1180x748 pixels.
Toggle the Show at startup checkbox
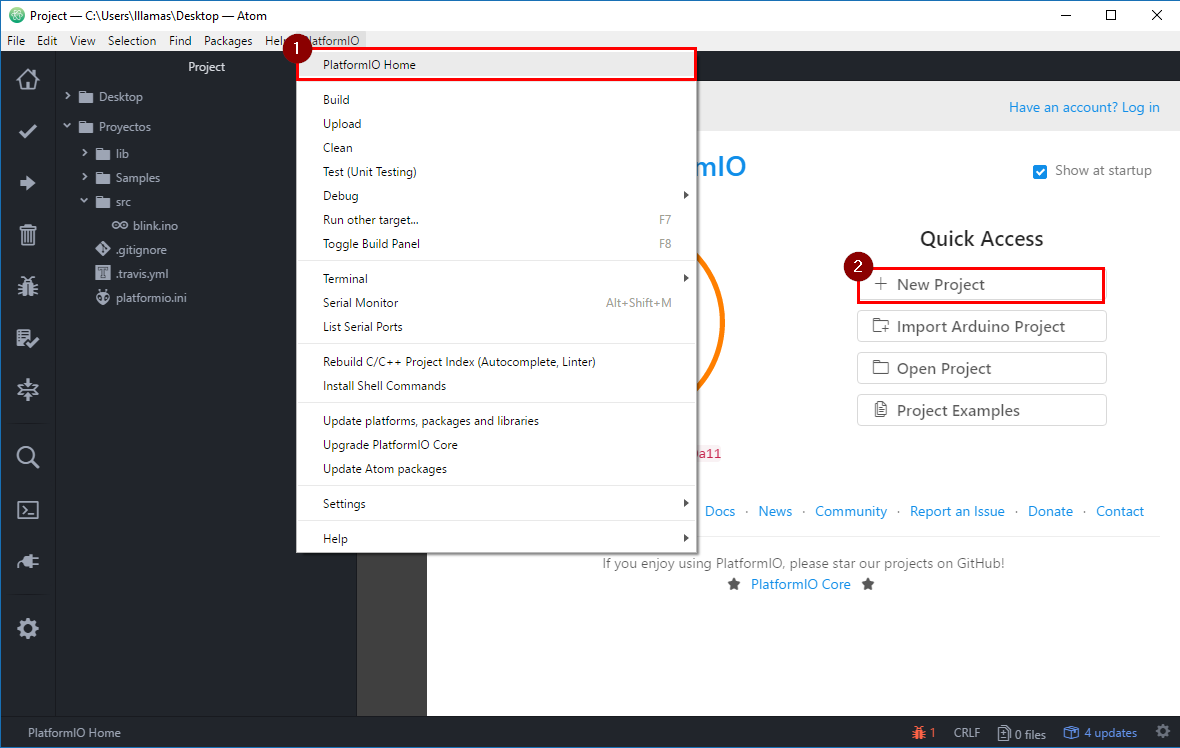[1040, 172]
